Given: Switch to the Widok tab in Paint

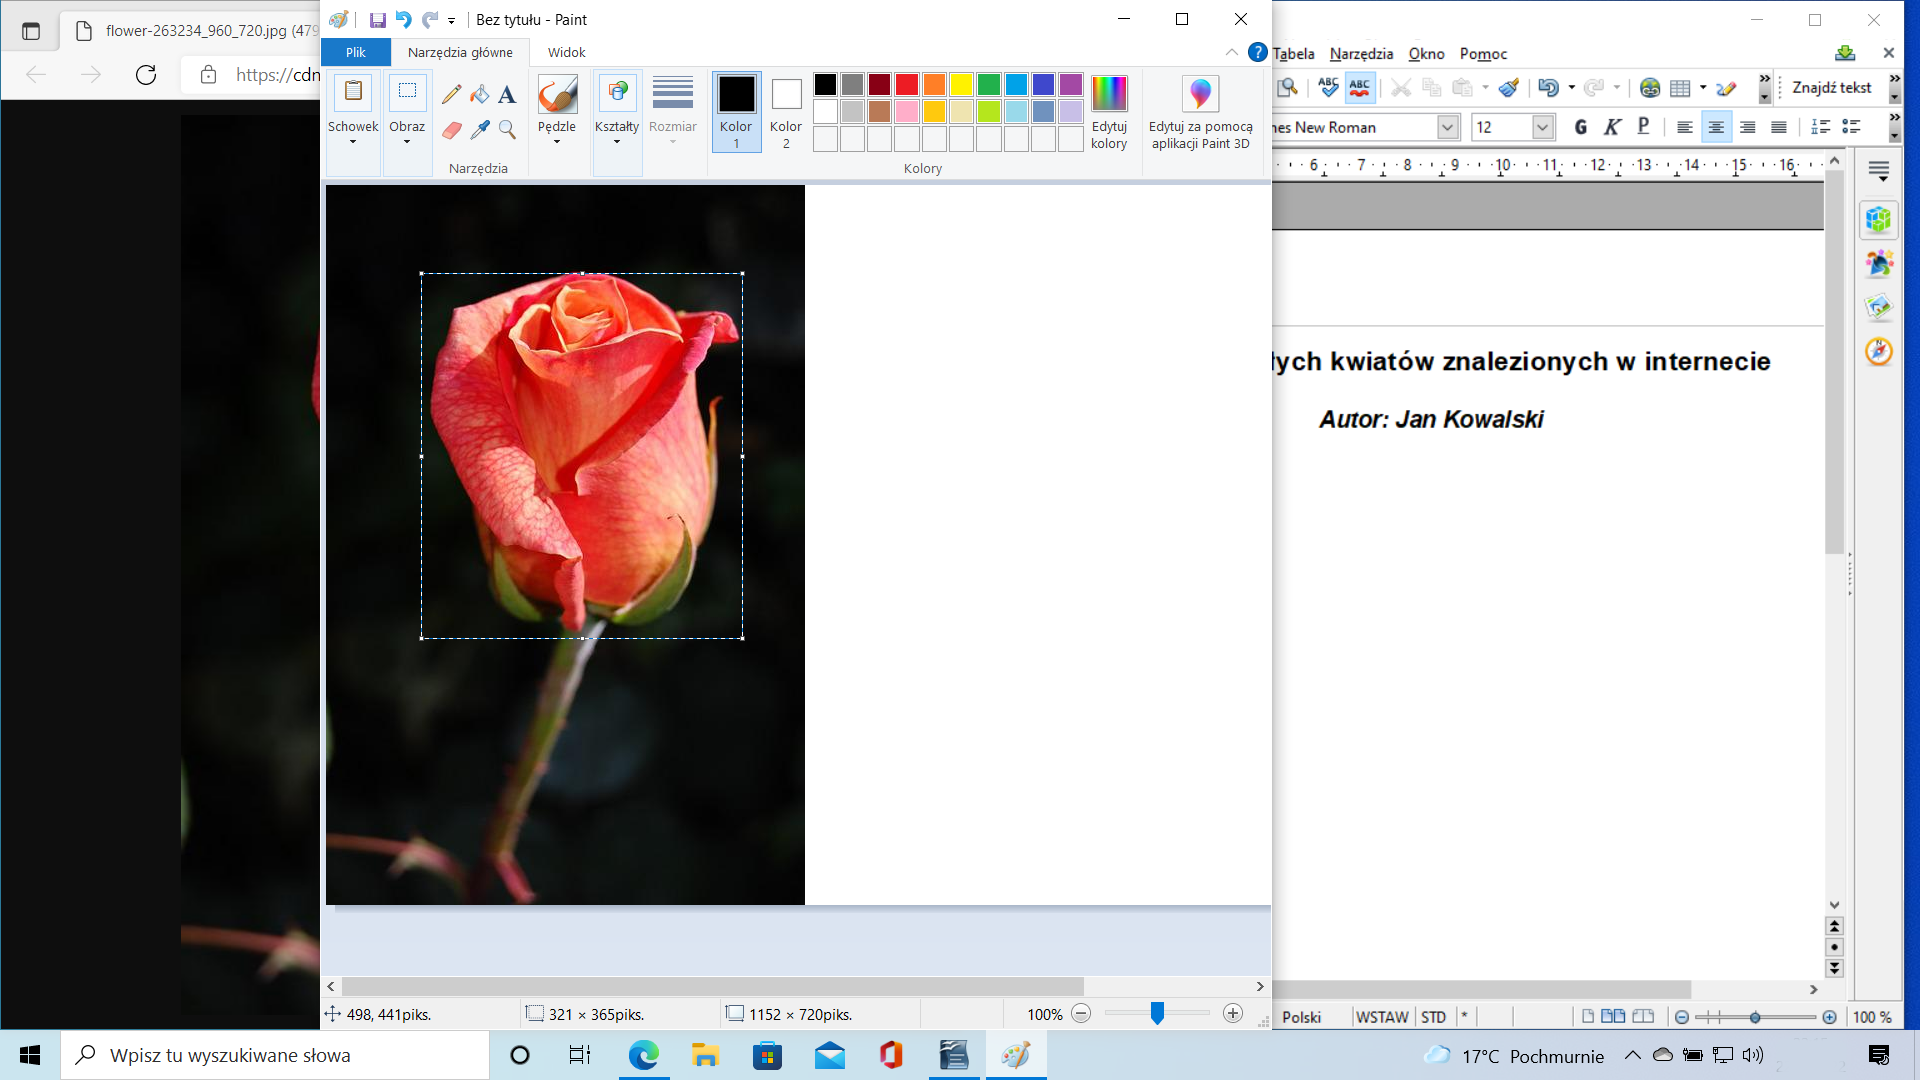Looking at the screenshot, I should (565, 52).
